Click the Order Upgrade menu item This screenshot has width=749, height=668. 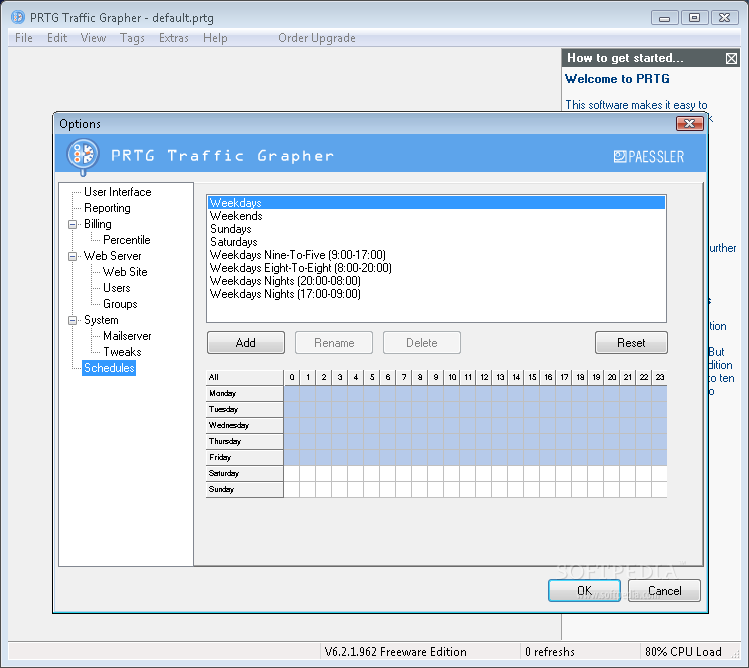pos(317,38)
